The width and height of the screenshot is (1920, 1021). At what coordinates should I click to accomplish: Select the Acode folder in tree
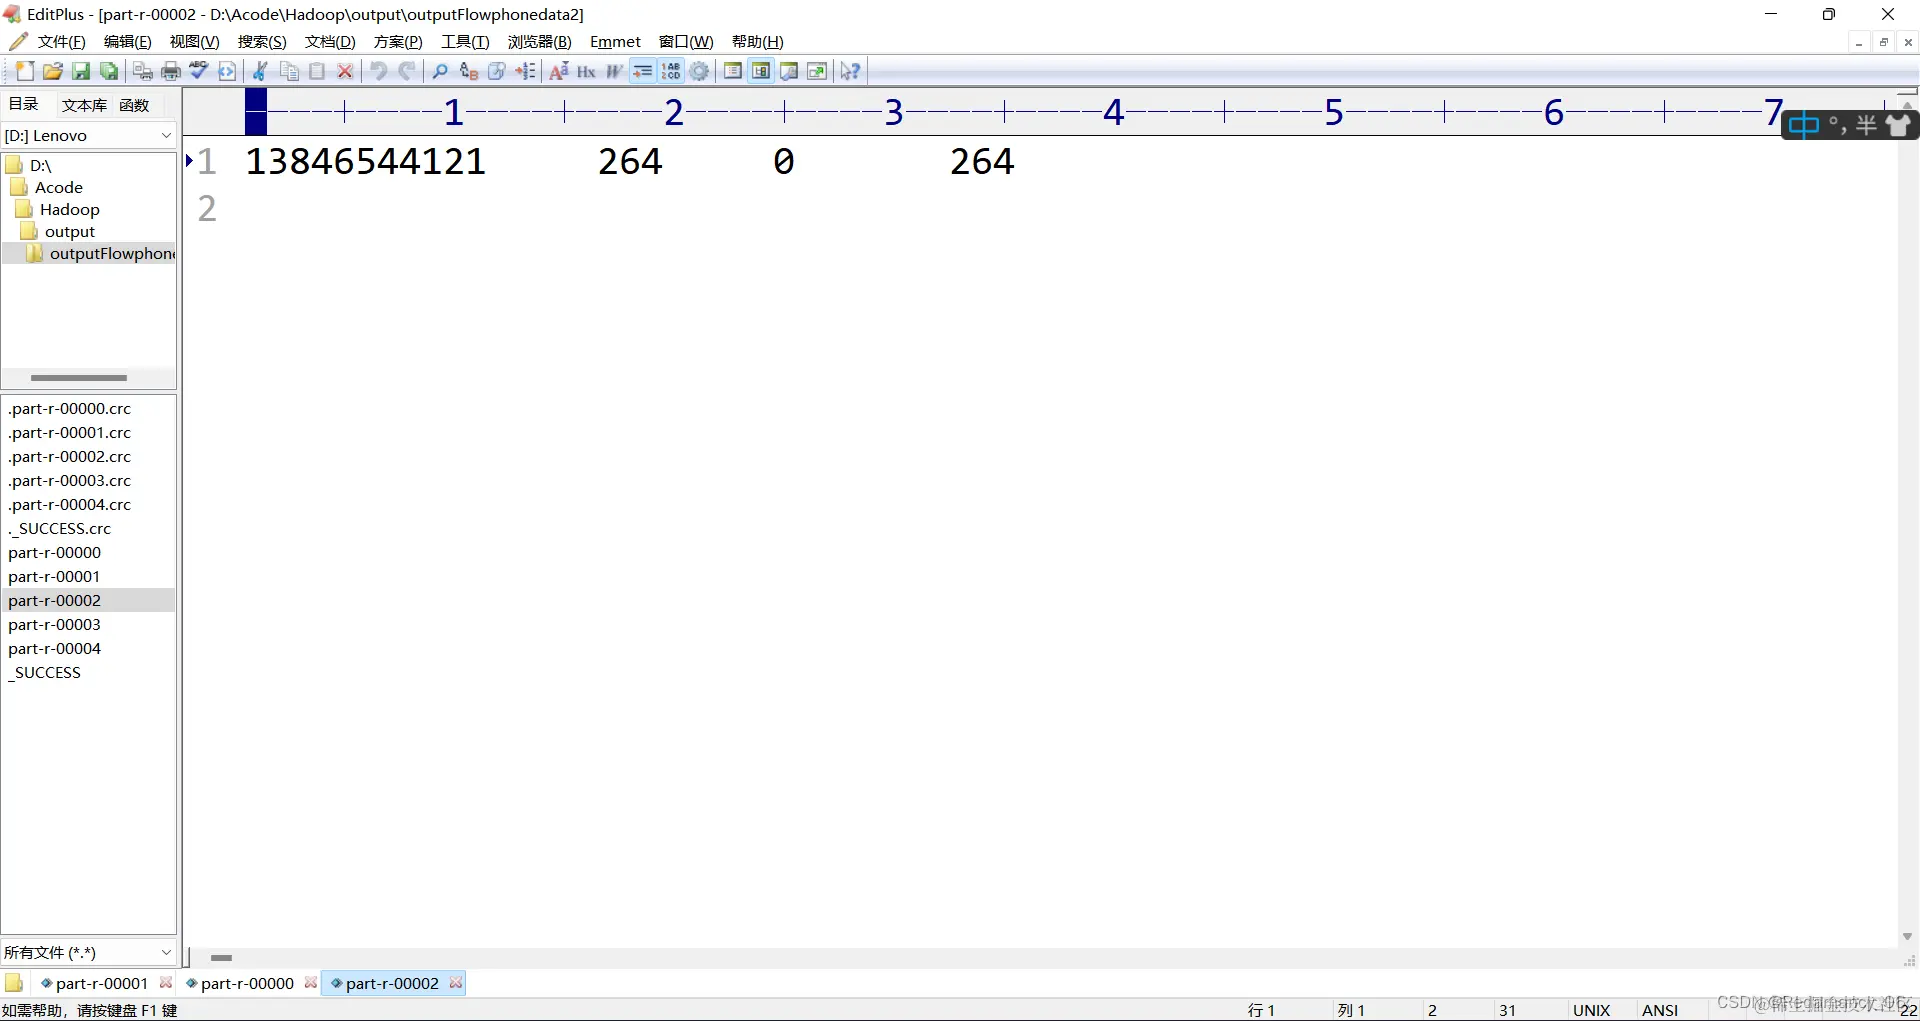[x=47, y=187]
